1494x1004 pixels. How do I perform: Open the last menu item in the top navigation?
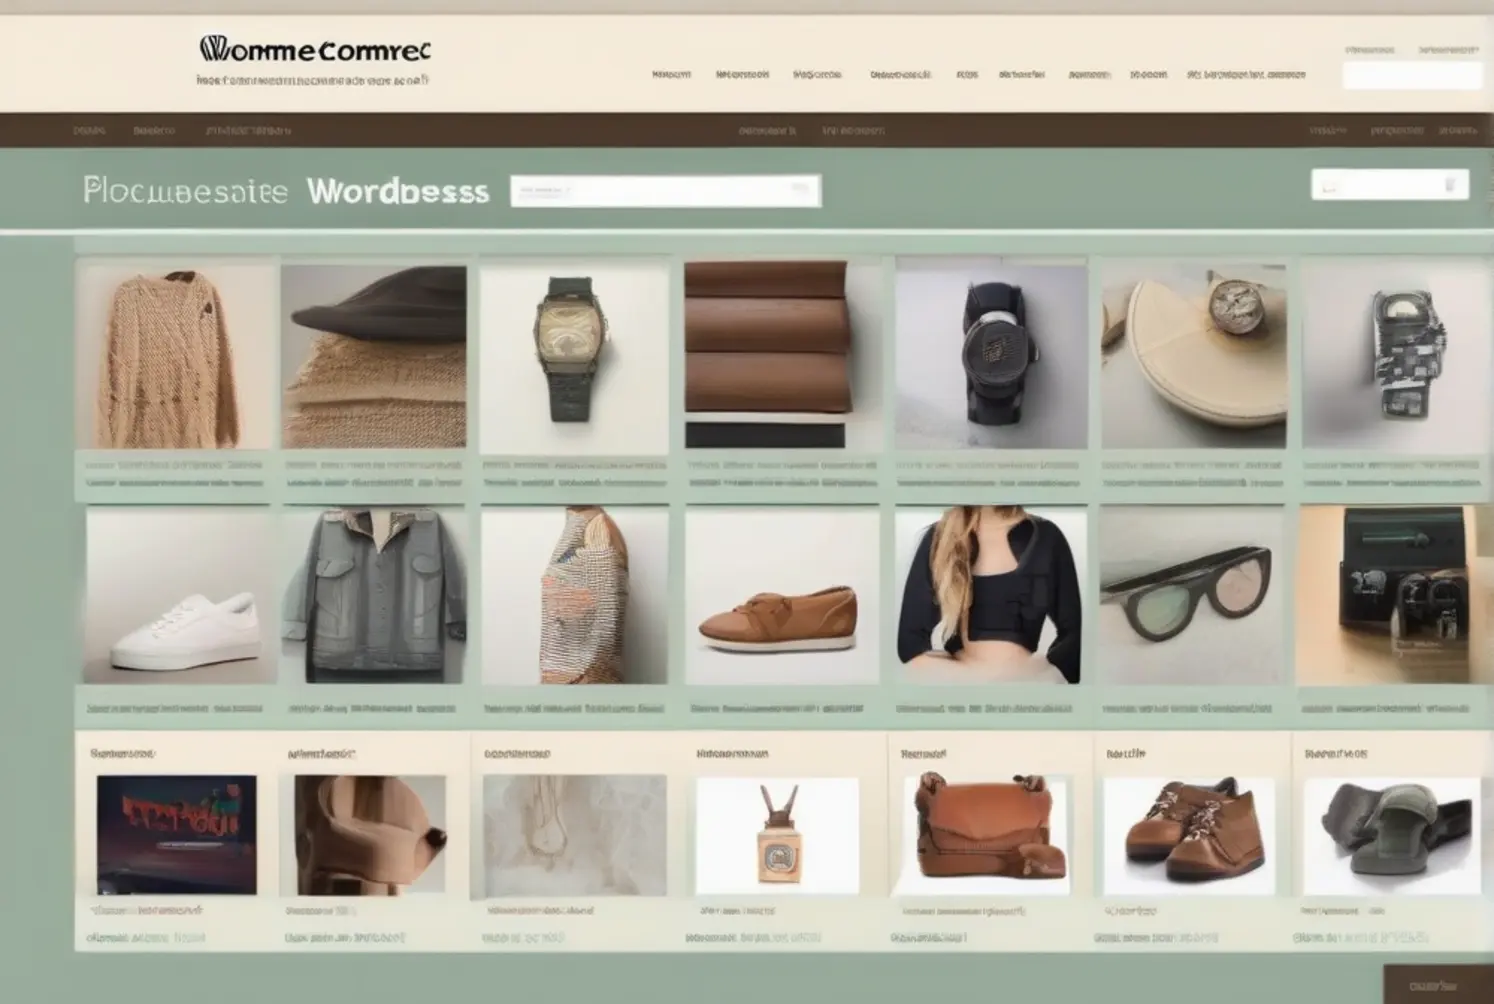click(1245, 73)
